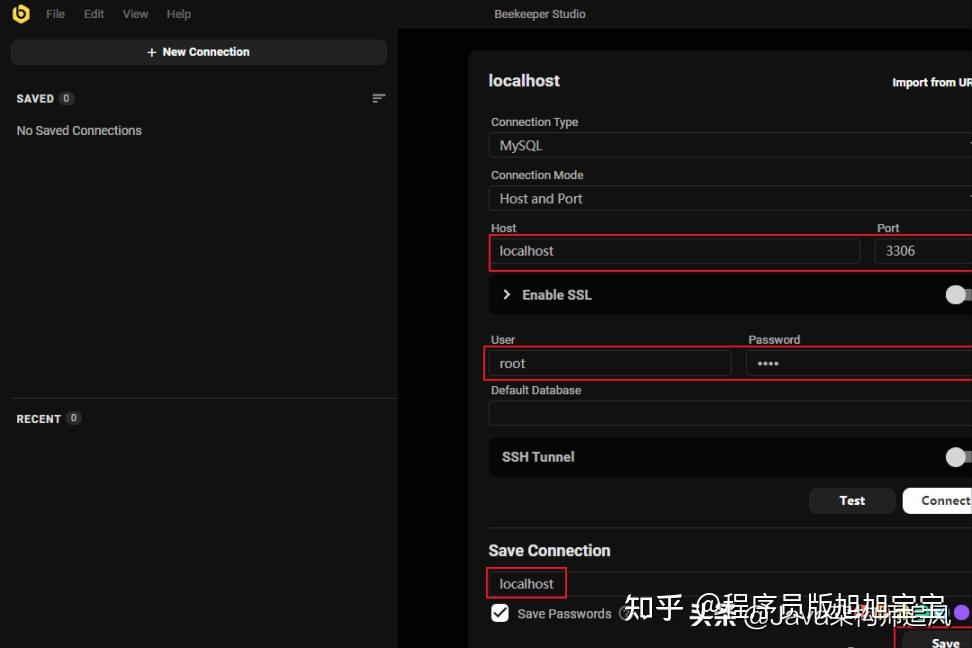This screenshot has width=972, height=648.
Task: Open the Edit menu
Action: click(94, 14)
